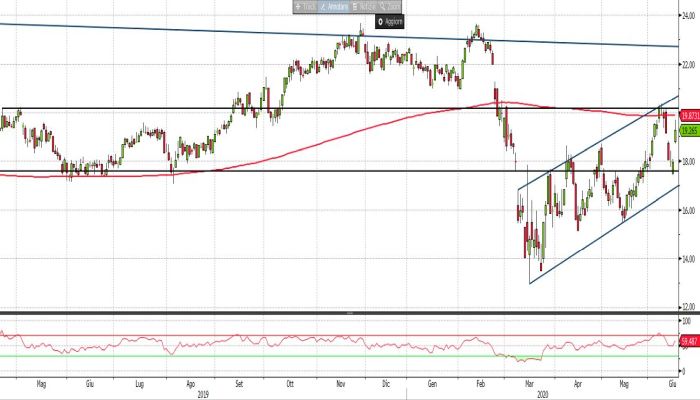Select the long descending blue trendline at top
This screenshot has height=400, width=700.
pos(200,30)
